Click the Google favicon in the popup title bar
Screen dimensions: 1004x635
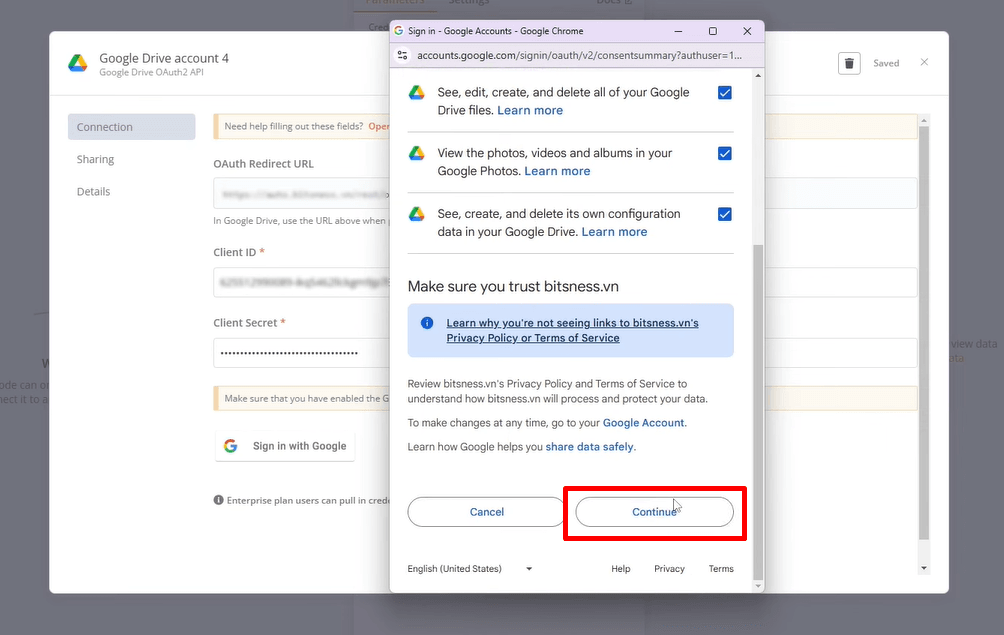(398, 31)
